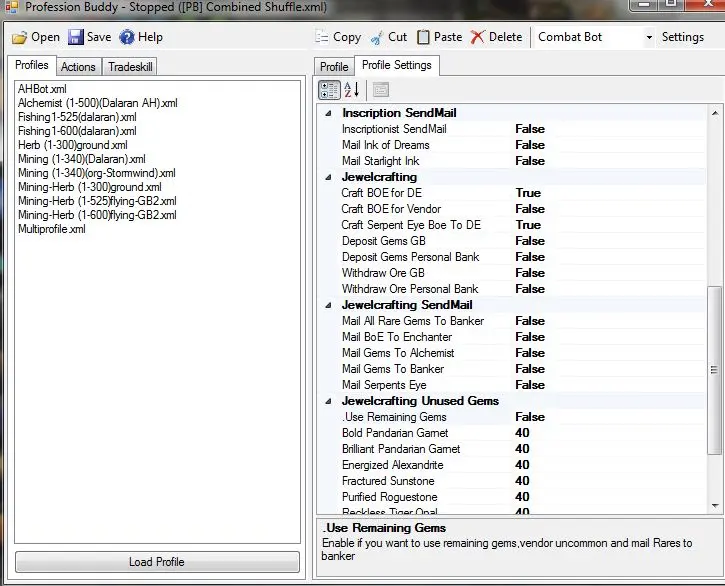The width and height of the screenshot is (725, 586).
Task: Click the Open folder icon
Action: 19,37
